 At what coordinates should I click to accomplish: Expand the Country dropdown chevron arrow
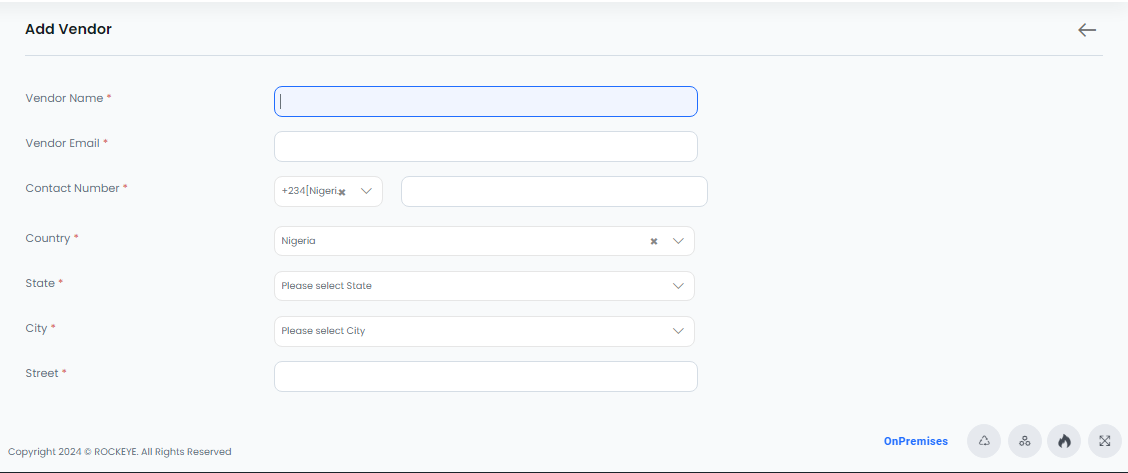[x=678, y=242]
